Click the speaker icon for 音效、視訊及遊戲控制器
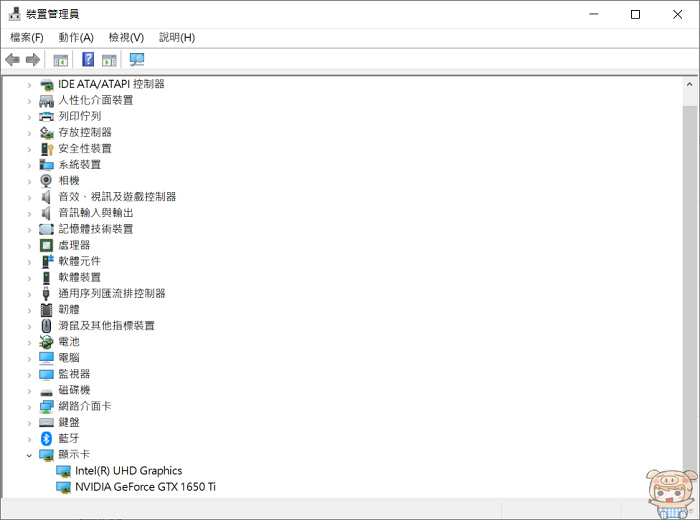700x520 pixels. pyautogui.click(x=46, y=197)
